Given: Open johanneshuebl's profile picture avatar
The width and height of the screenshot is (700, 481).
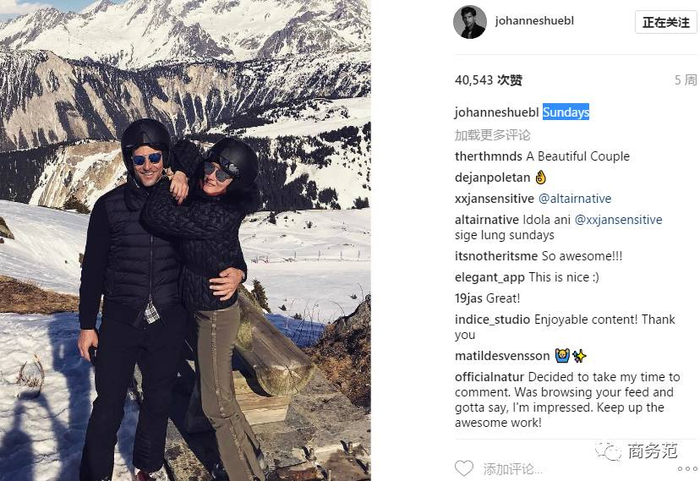Looking at the screenshot, I should (x=470, y=22).
